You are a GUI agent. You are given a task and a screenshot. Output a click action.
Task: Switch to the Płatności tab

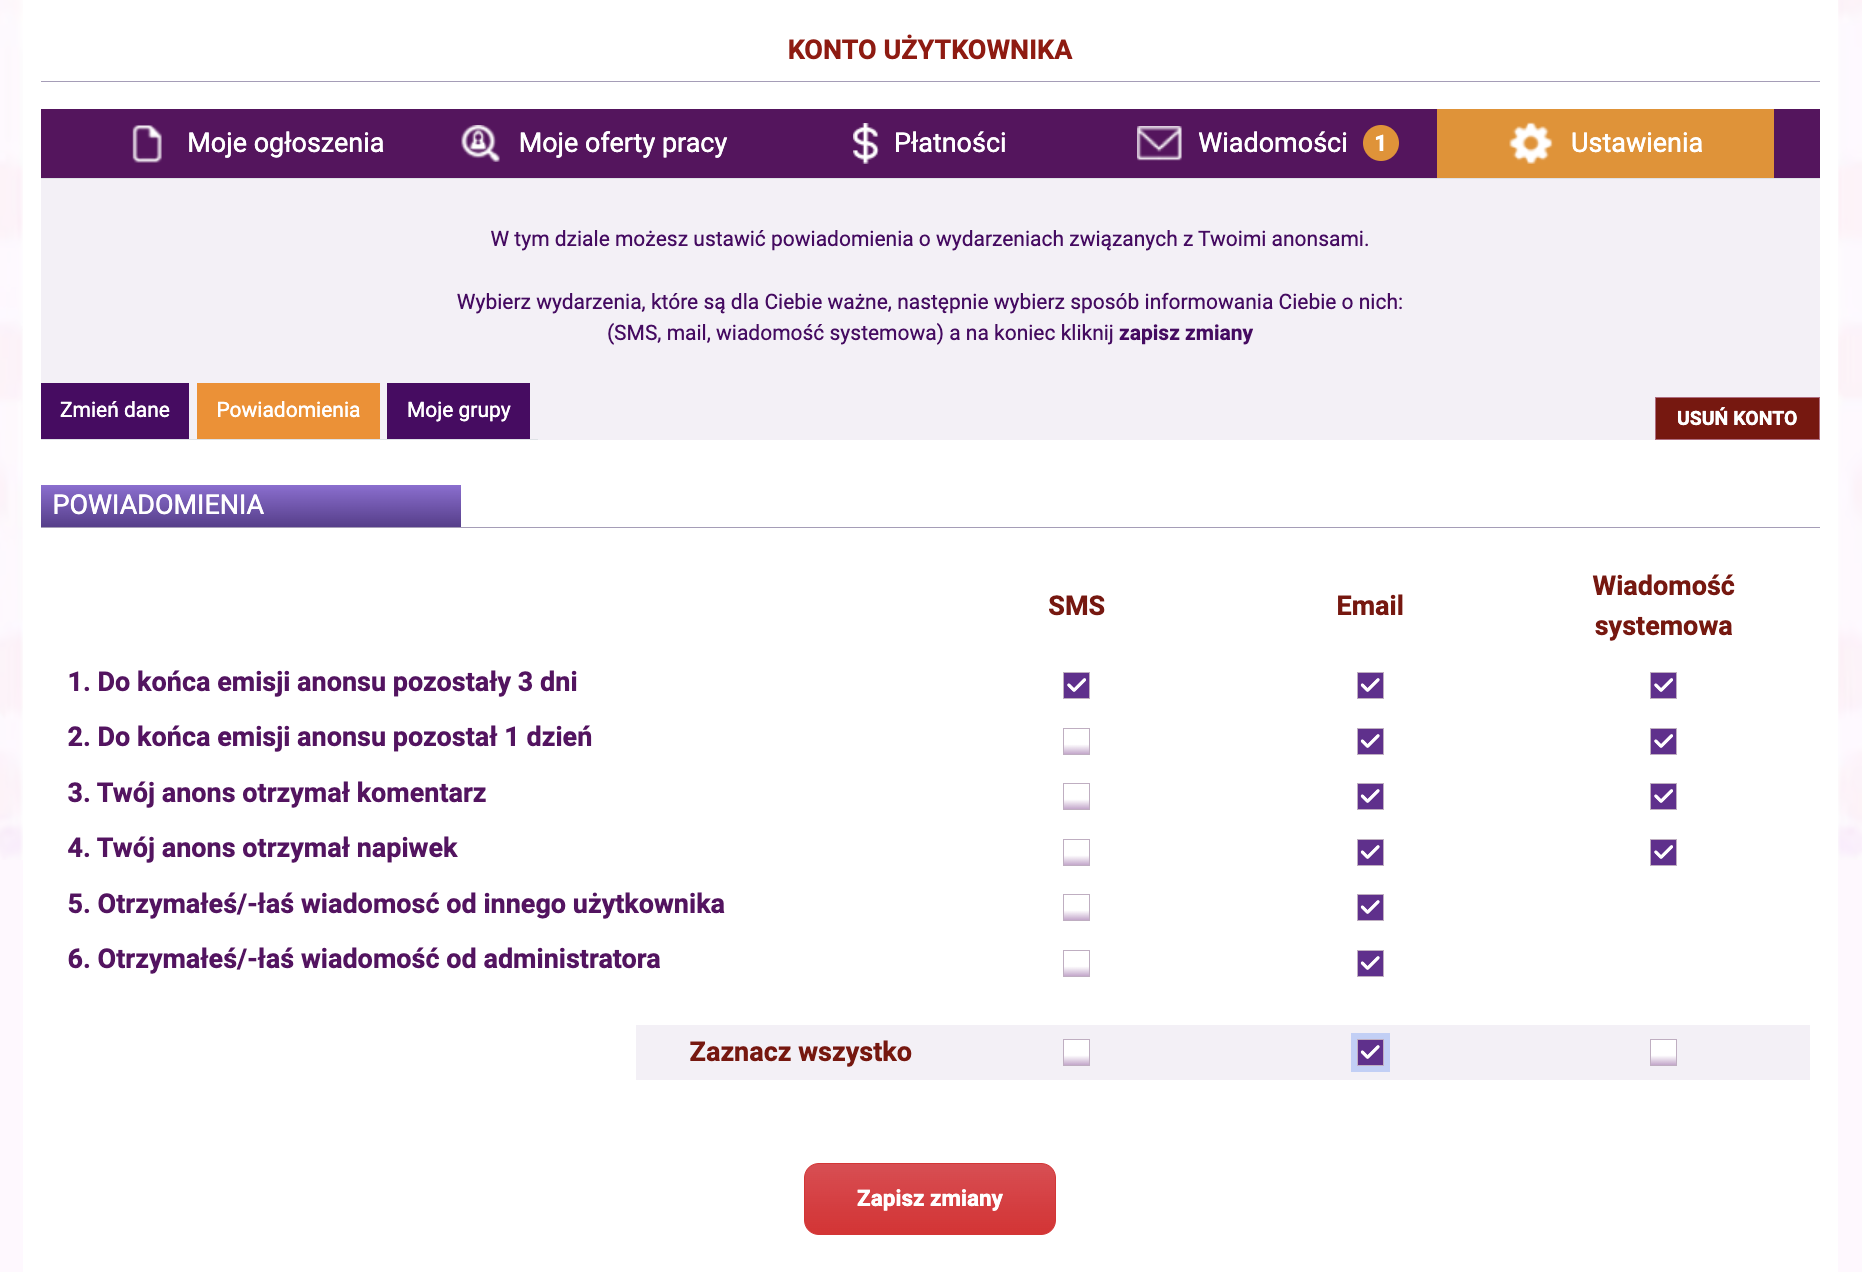click(949, 143)
